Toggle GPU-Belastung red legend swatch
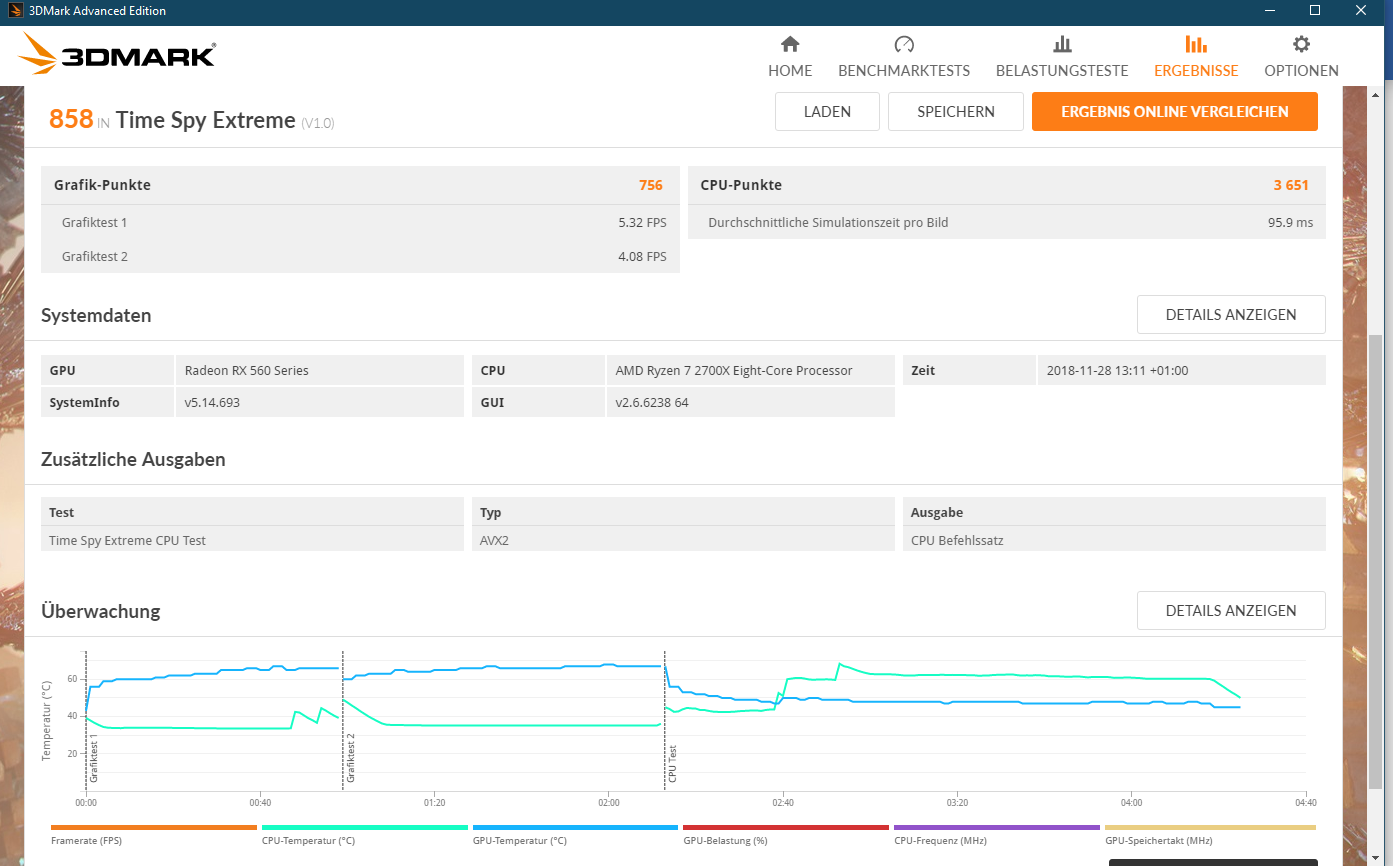 (x=786, y=828)
